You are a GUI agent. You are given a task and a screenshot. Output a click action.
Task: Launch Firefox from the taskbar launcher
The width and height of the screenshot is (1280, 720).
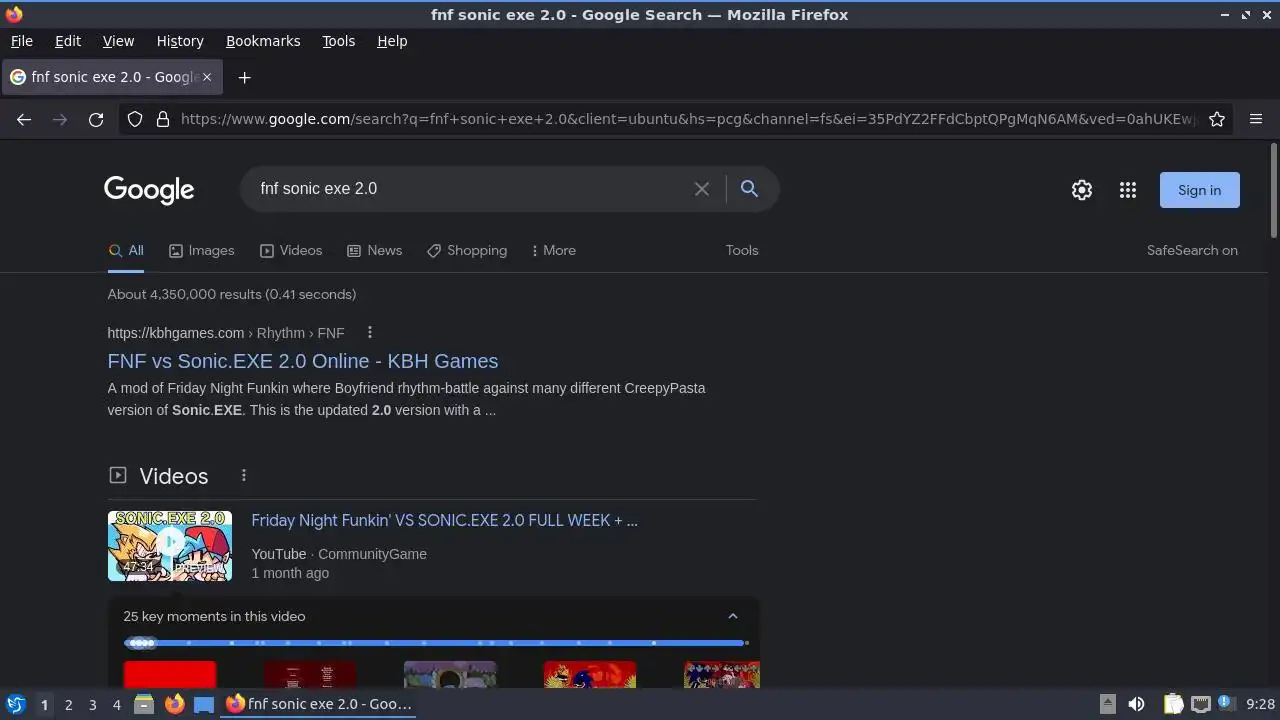click(174, 704)
